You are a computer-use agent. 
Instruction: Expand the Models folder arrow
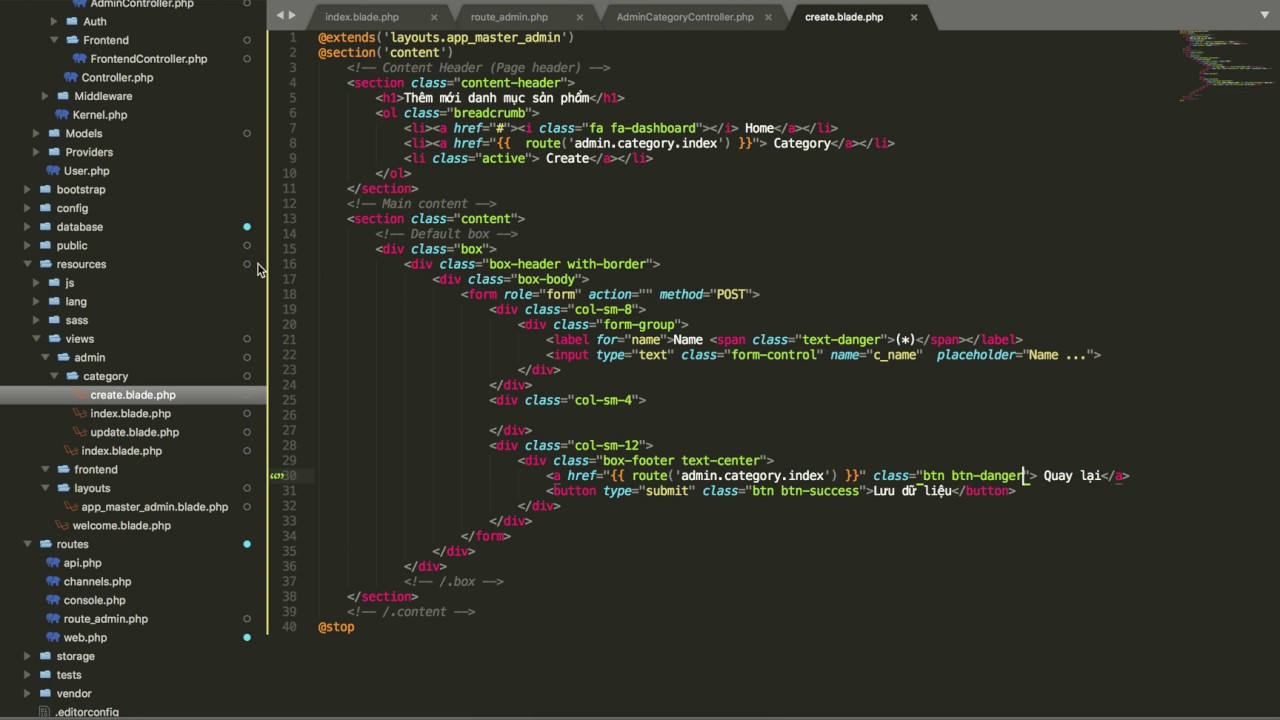pos(36,133)
